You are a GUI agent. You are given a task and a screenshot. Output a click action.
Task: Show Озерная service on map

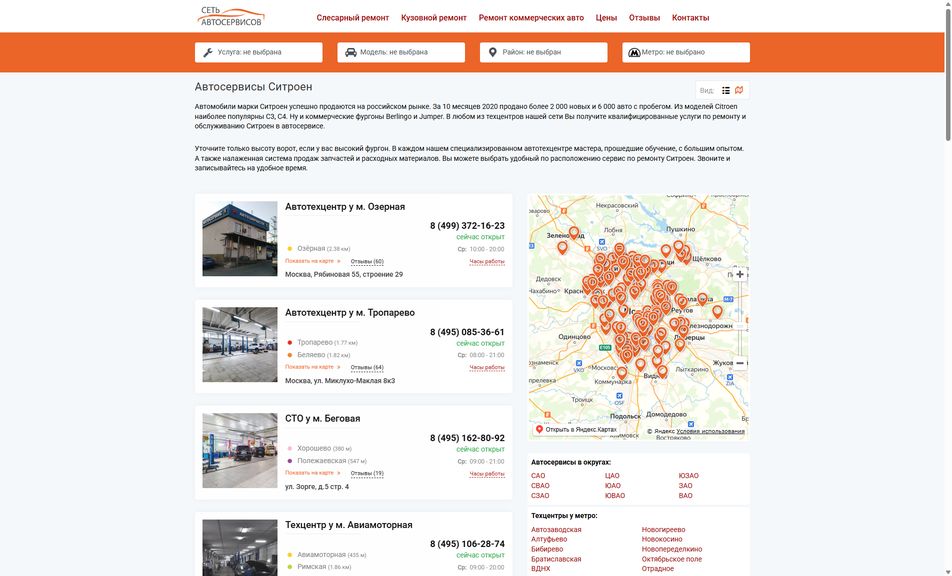click(313, 261)
